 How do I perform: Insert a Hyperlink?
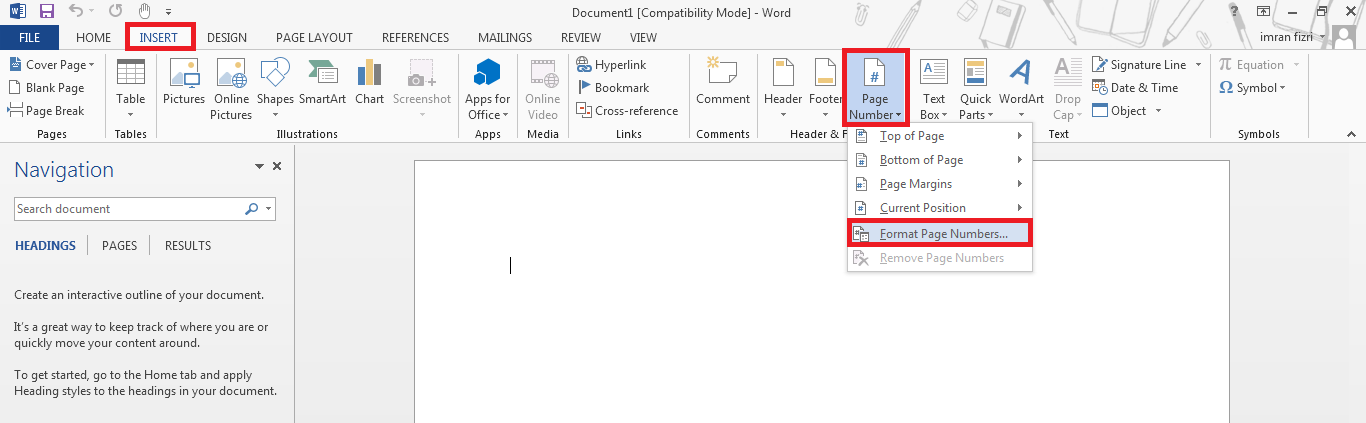612,65
